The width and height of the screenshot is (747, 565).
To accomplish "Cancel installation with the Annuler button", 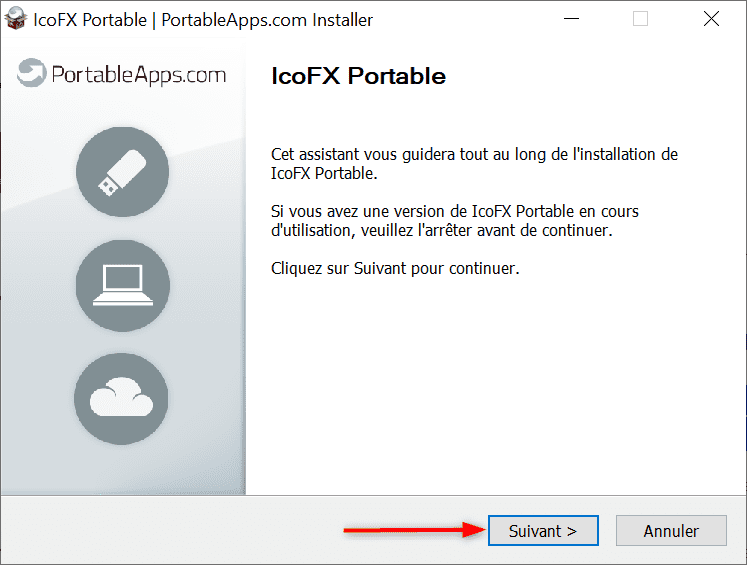I will click(x=671, y=530).
